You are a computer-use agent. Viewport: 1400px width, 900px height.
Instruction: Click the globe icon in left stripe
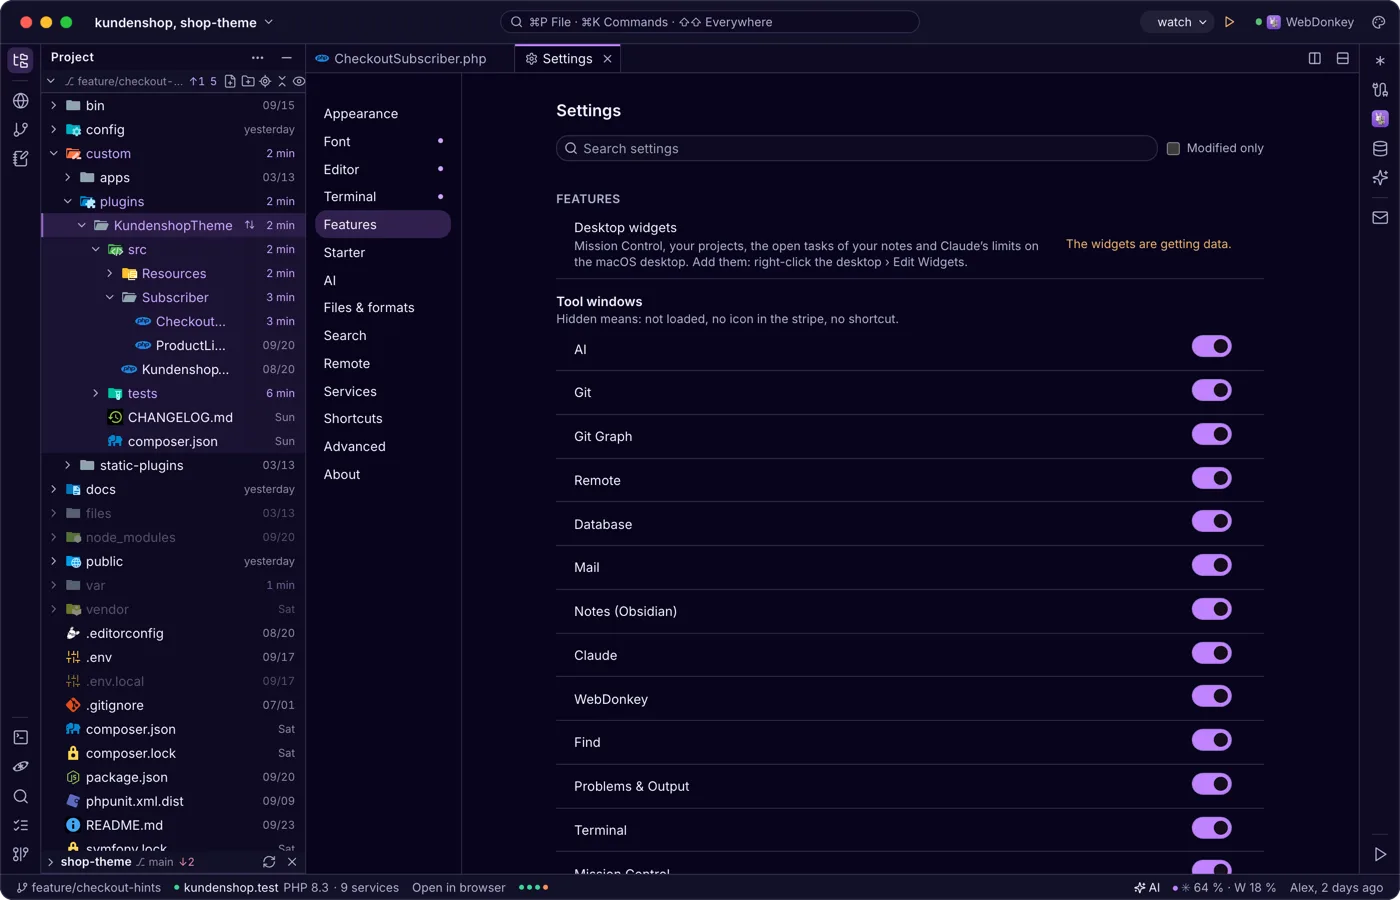click(x=20, y=101)
